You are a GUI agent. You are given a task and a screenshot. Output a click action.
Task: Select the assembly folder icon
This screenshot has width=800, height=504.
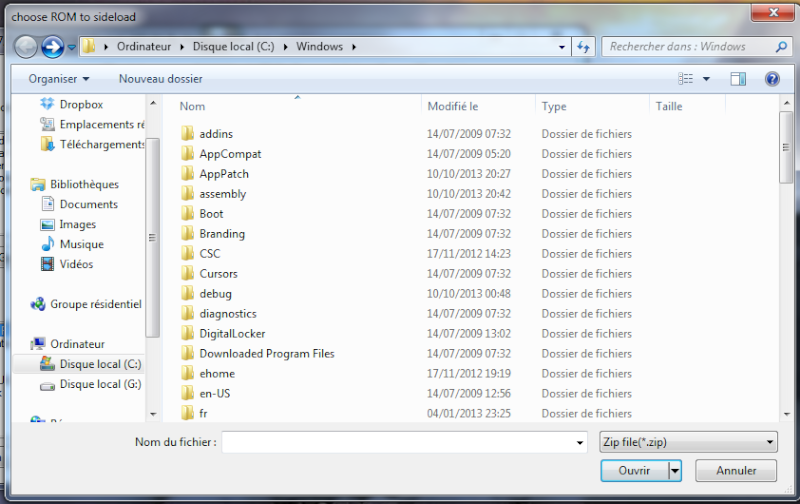[x=187, y=193]
